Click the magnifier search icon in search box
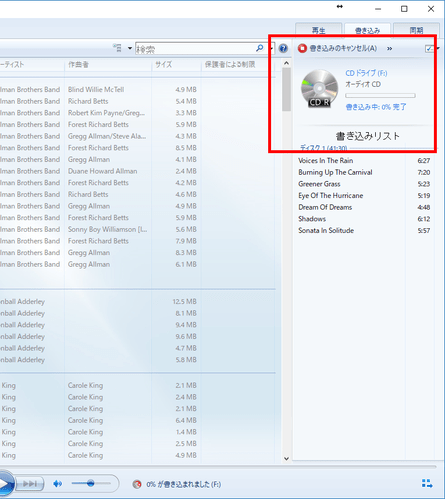Screen dimensions: 445x499 (259, 49)
